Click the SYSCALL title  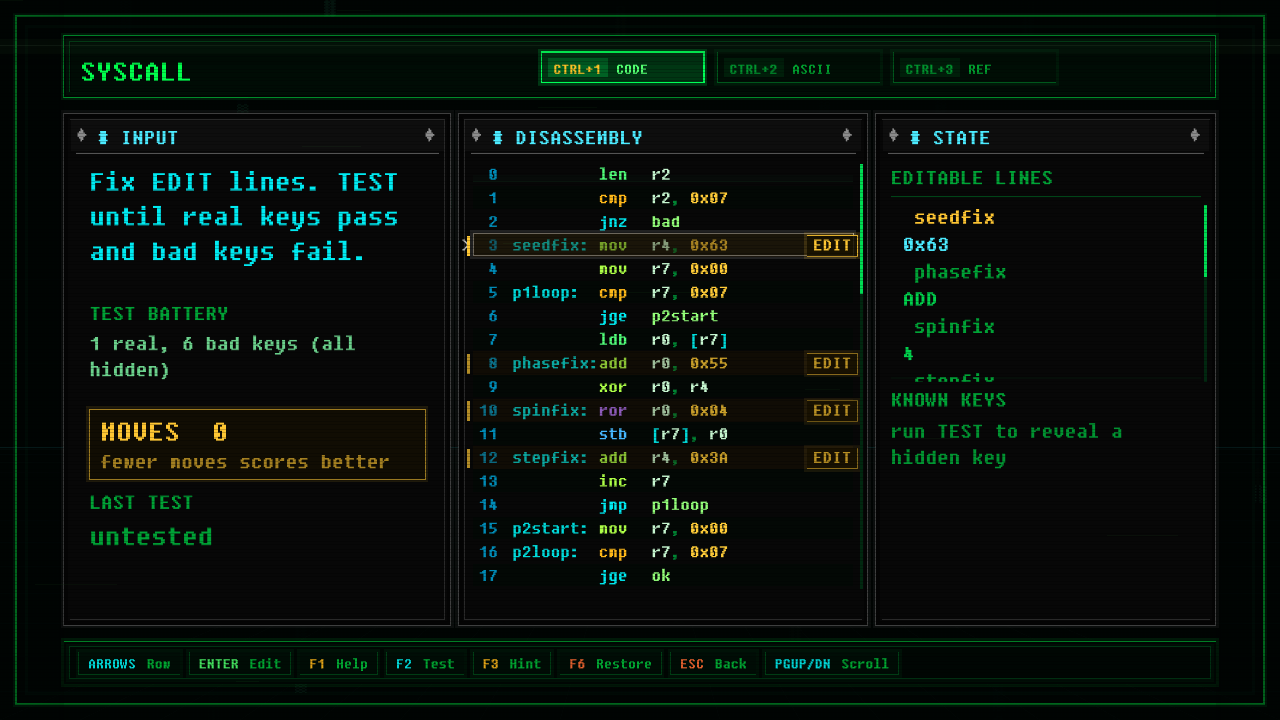click(136, 72)
